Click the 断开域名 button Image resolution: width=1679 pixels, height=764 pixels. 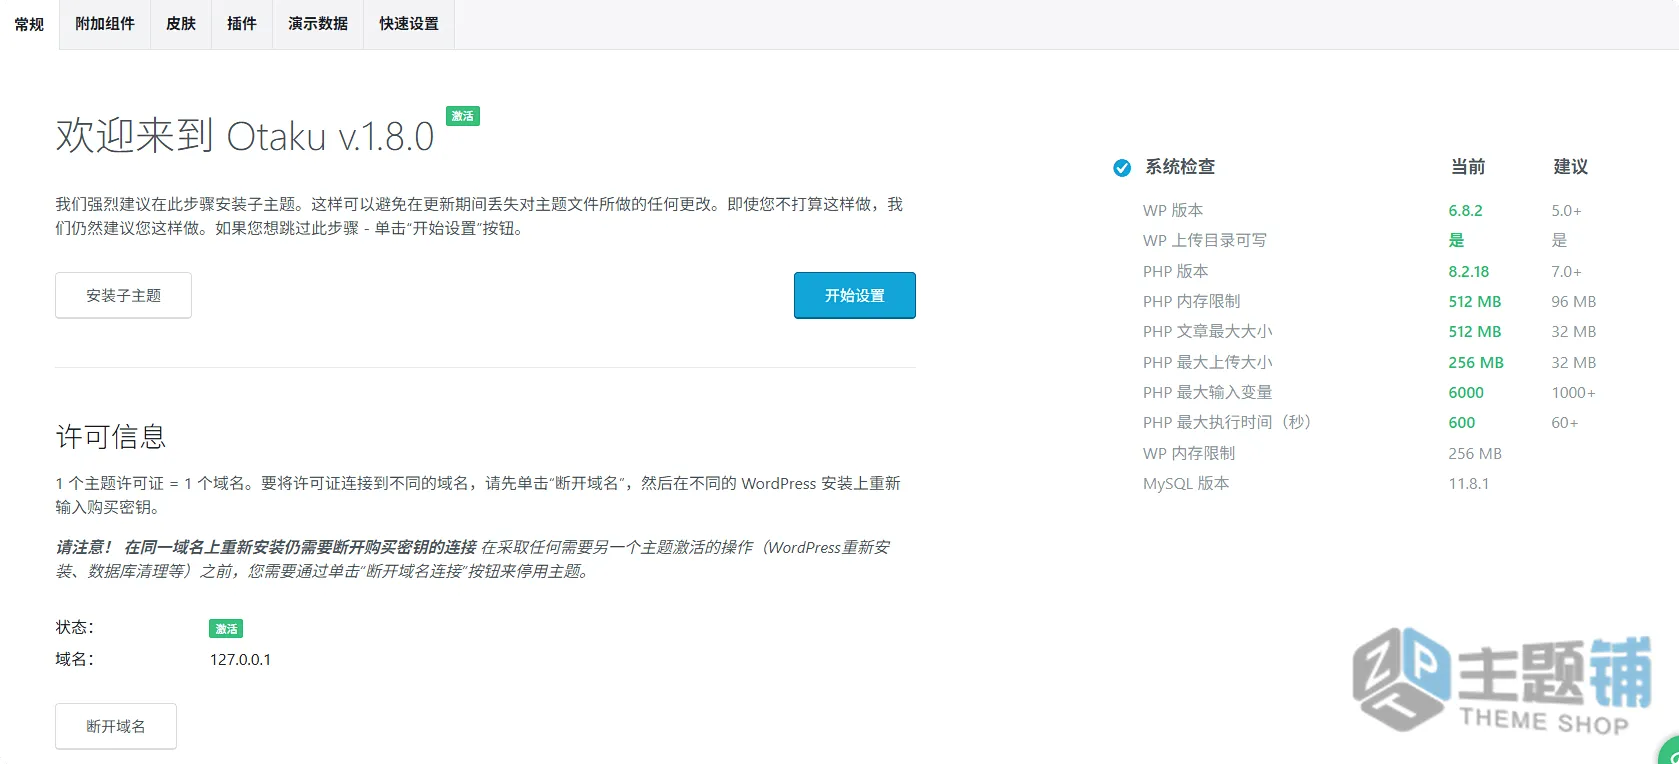point(116,726)
